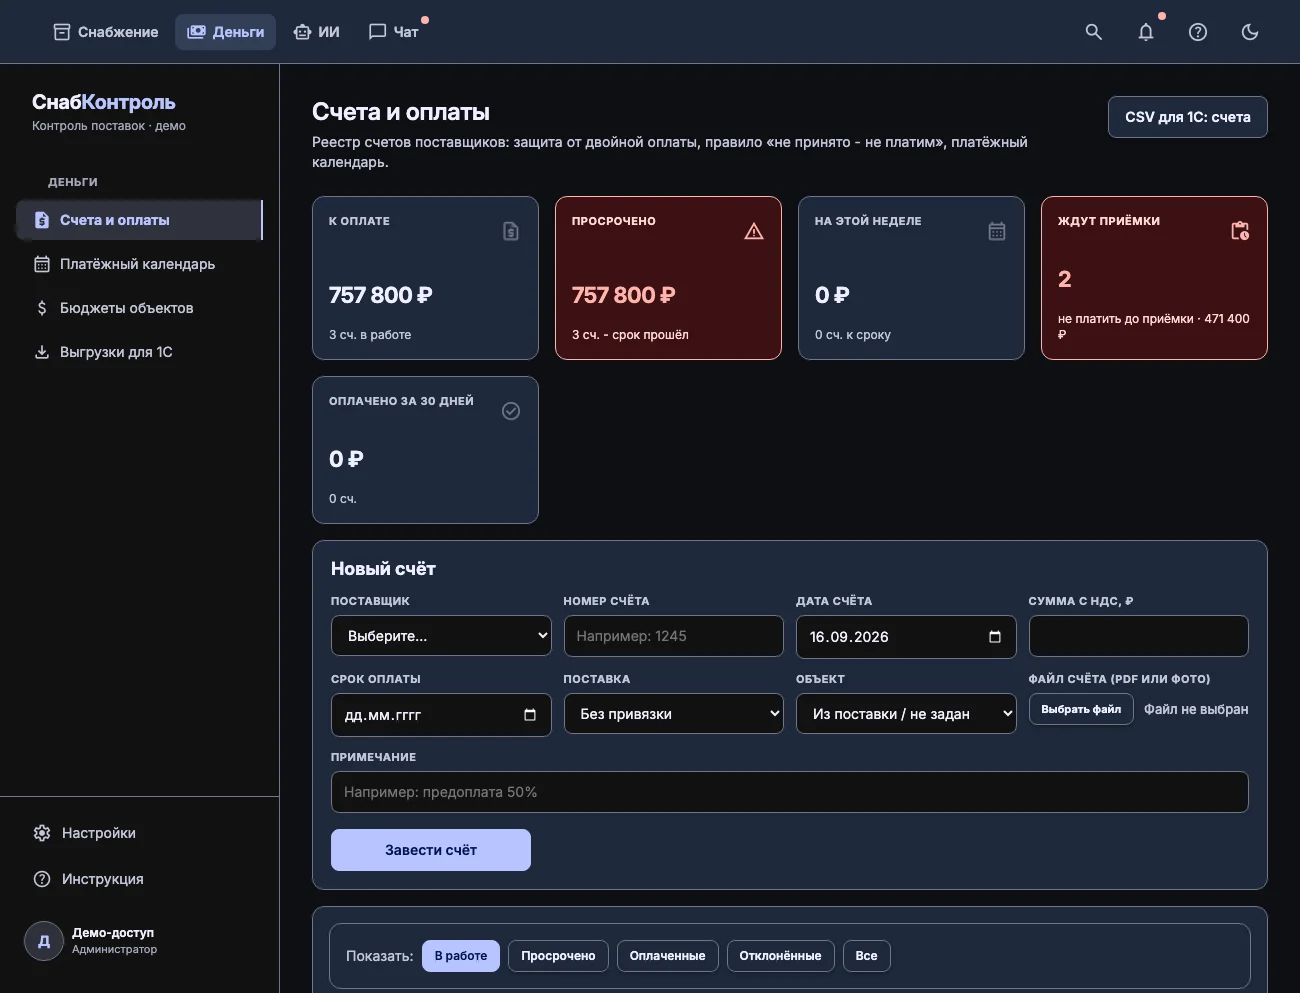Select the Все filter chip
Image resolution: width=1300 pixels, height=993 pixels.
coord(867,956)
